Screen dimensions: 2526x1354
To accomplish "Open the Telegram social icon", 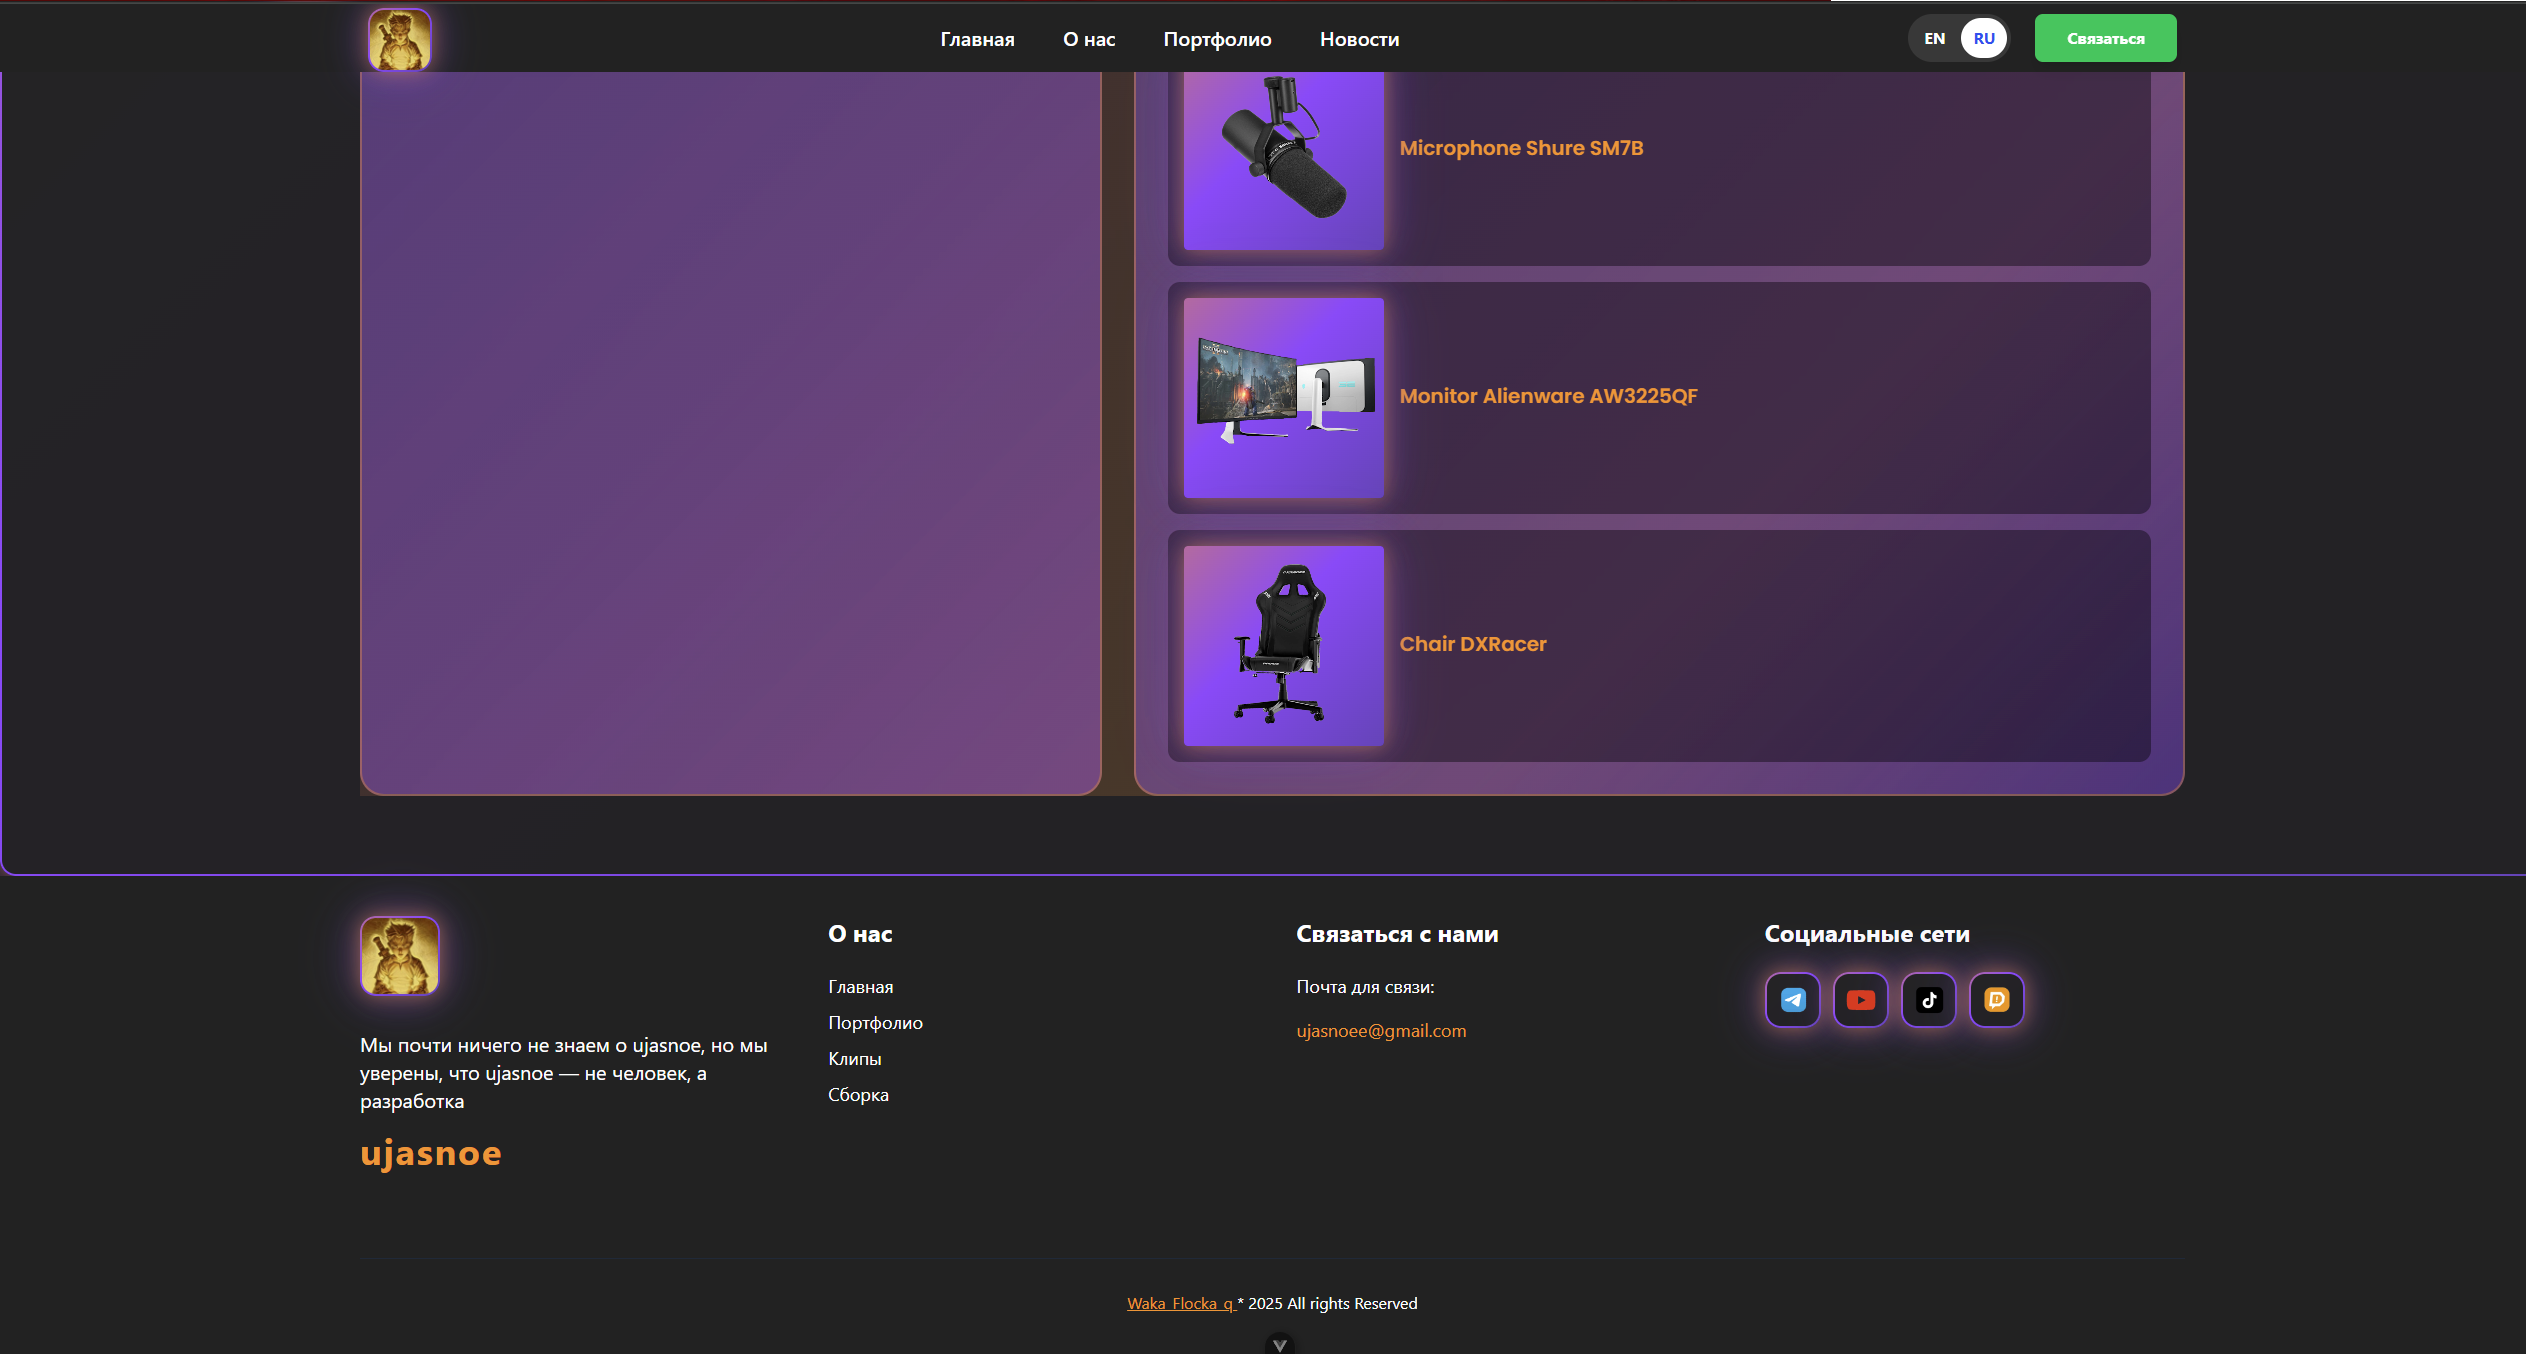I will coord(1792,999).
